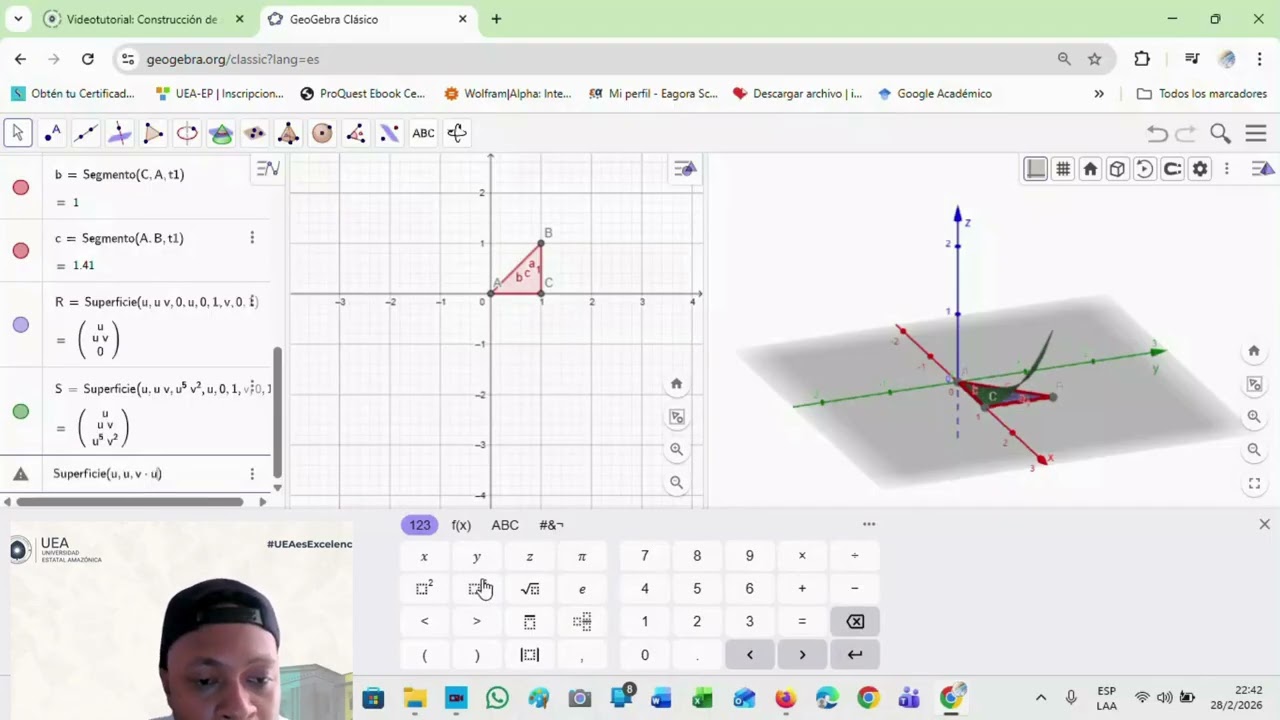Open 3D view settings gear
This screenshot has width=1280, height=720.
point(1200,169)
